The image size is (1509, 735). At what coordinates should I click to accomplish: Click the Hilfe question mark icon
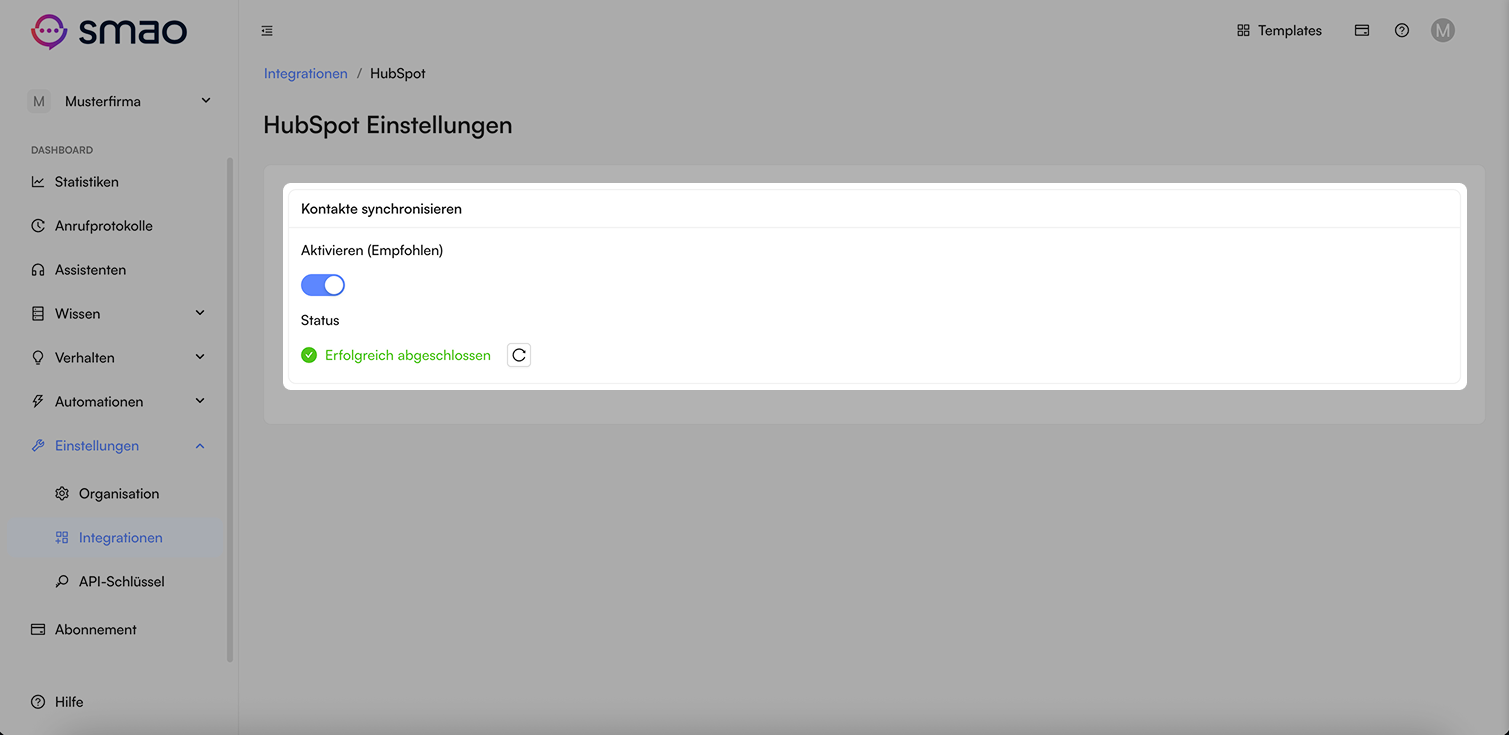(x=38, y=702)
